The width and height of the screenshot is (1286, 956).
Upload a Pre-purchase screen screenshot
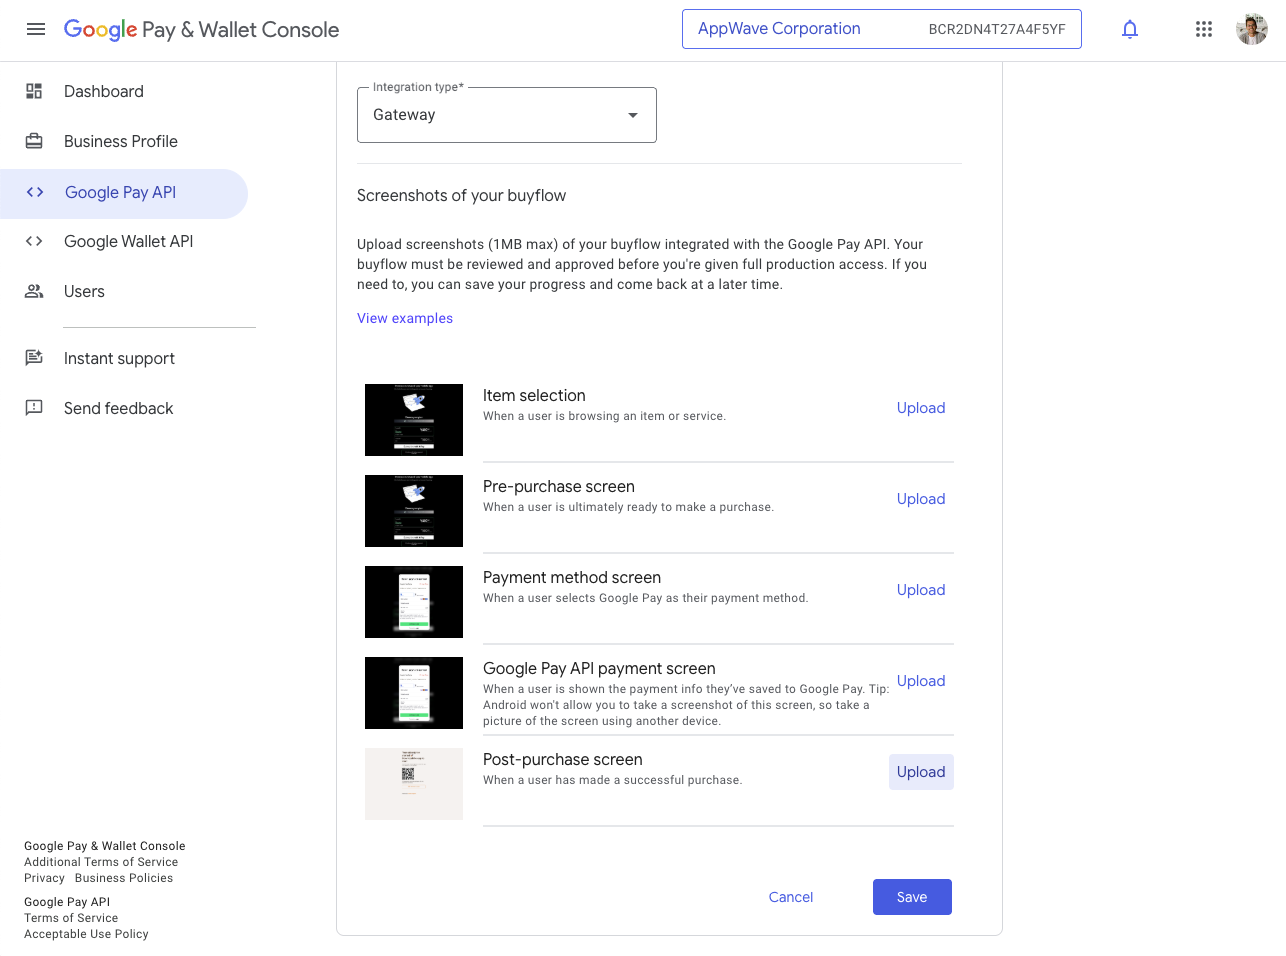921,499
